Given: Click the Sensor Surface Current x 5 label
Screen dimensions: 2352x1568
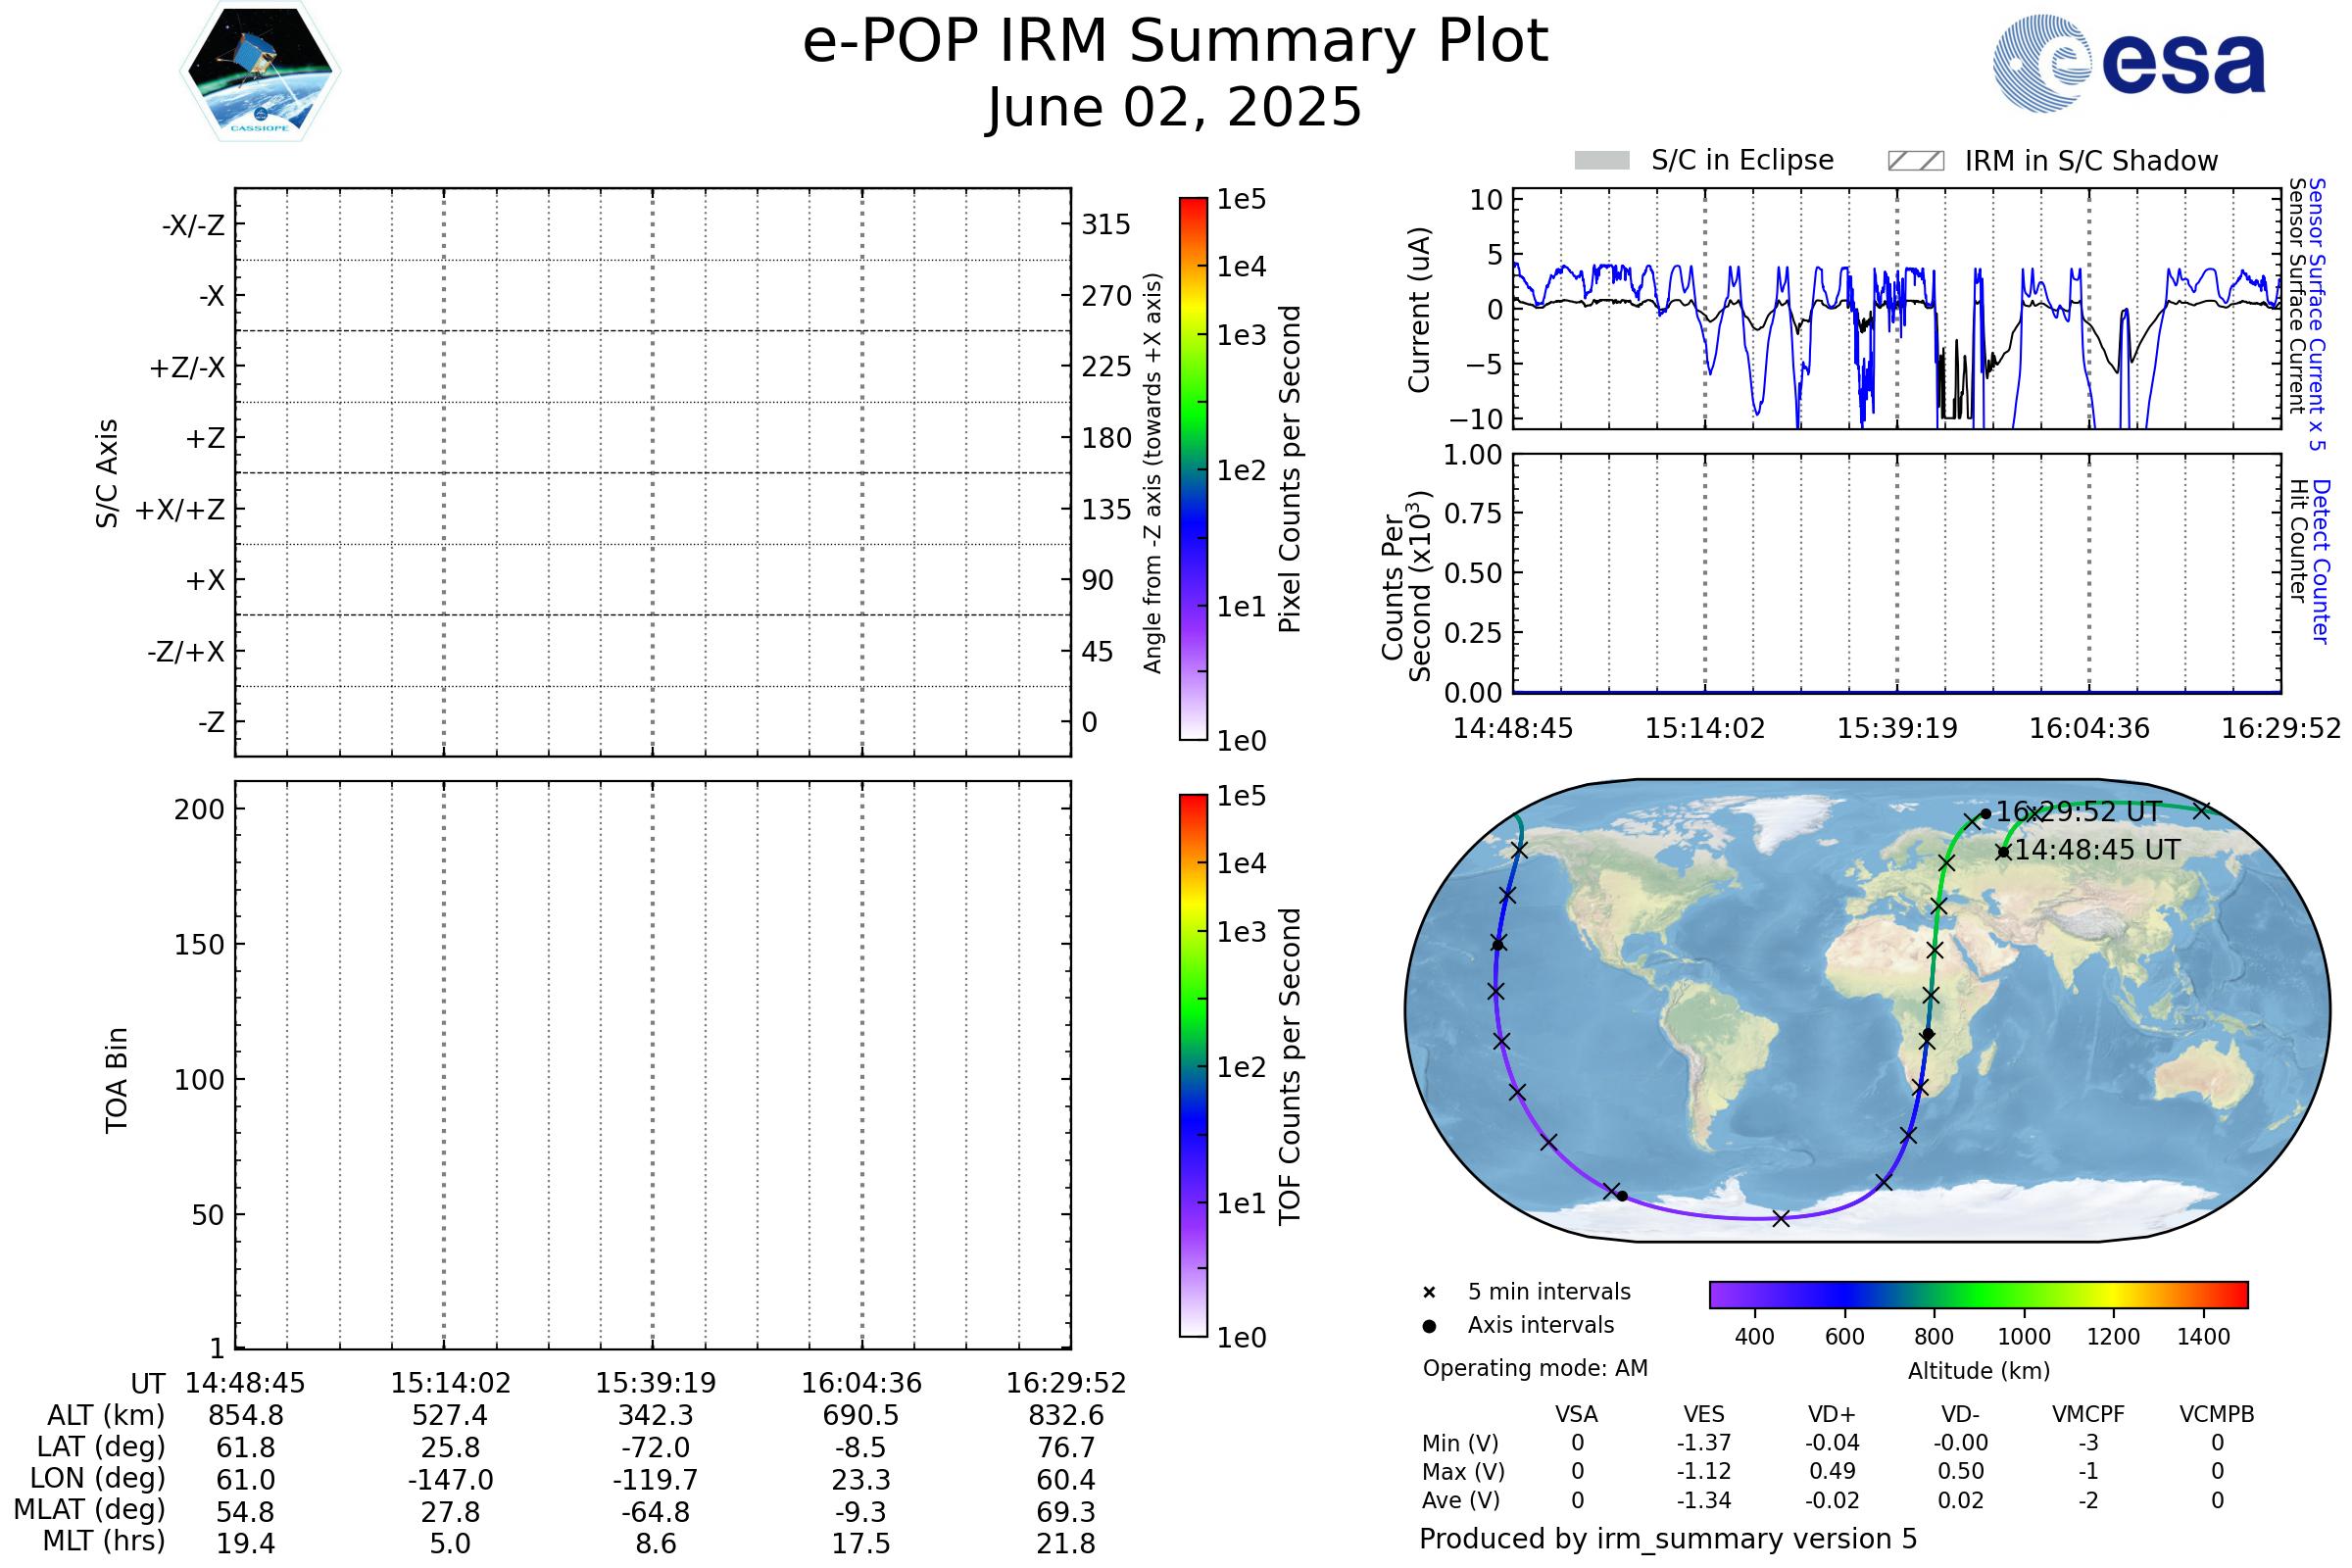Looking at the screenshot, I should pos(2317,315).
